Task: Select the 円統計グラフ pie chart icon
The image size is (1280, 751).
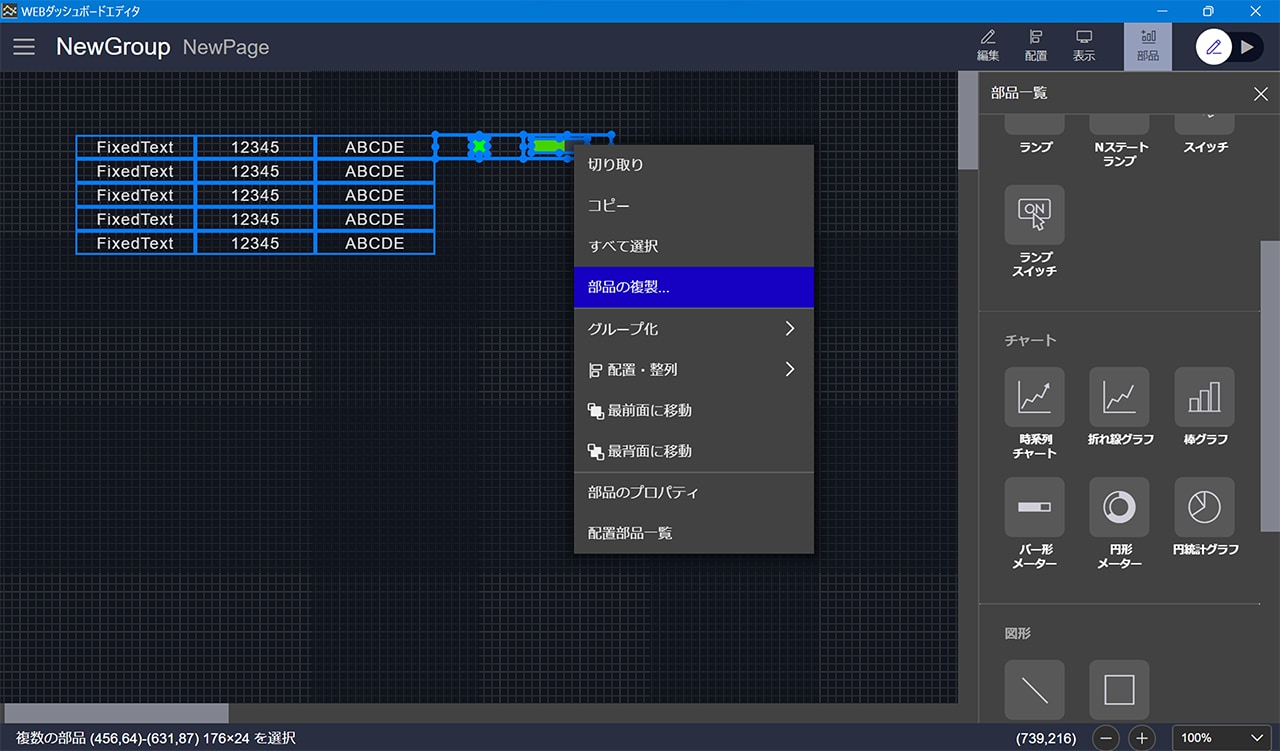Action: (1204, 507)
